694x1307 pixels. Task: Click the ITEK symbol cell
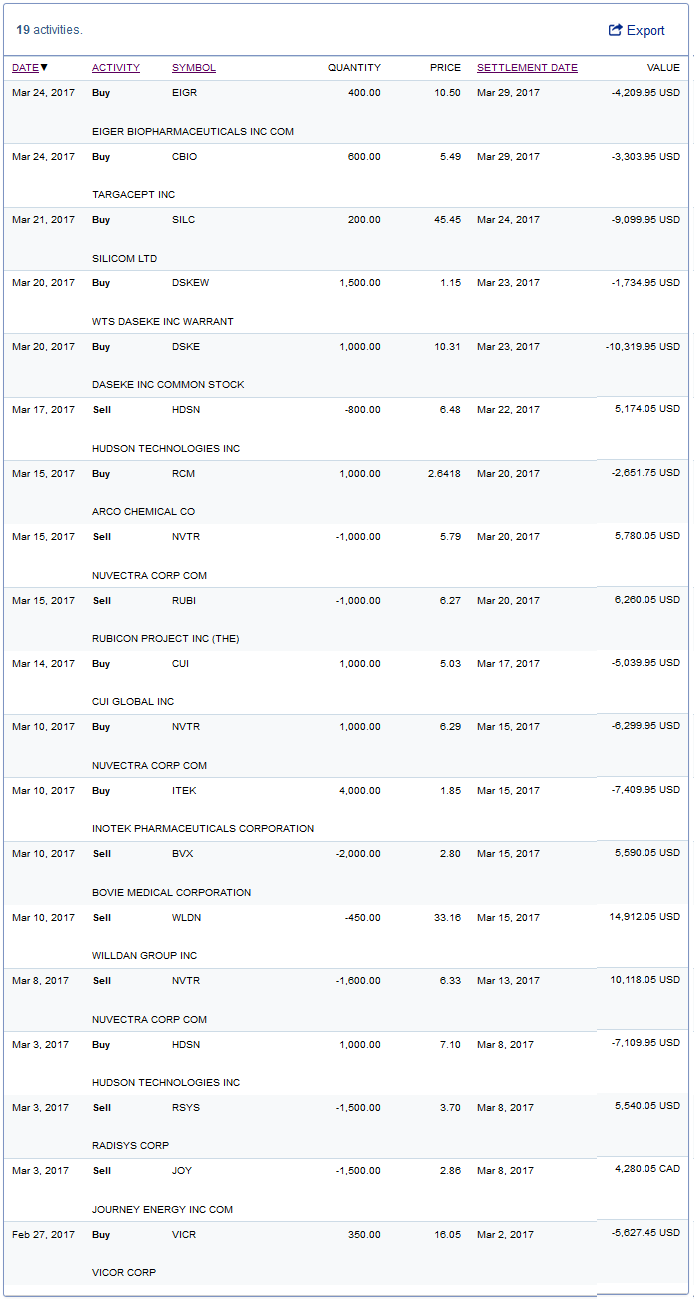(x=182, y=791)
